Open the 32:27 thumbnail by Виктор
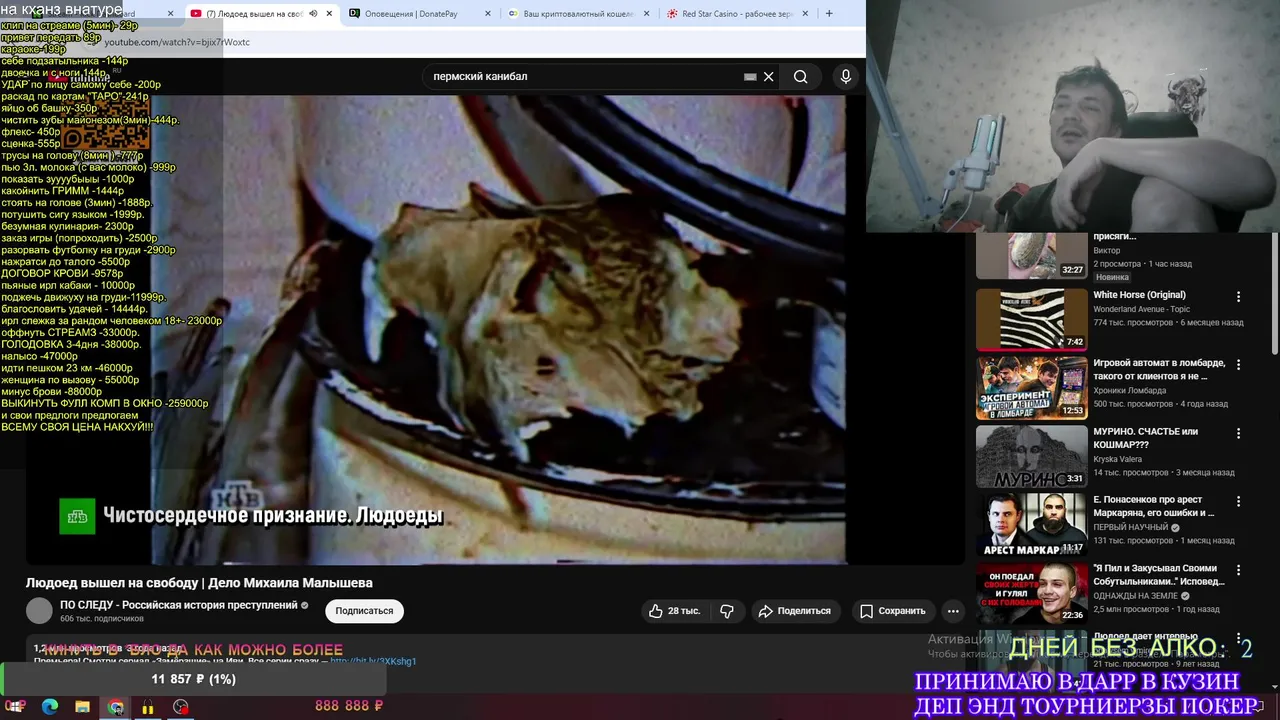 pyautogui.click(x=1031, y=256)
